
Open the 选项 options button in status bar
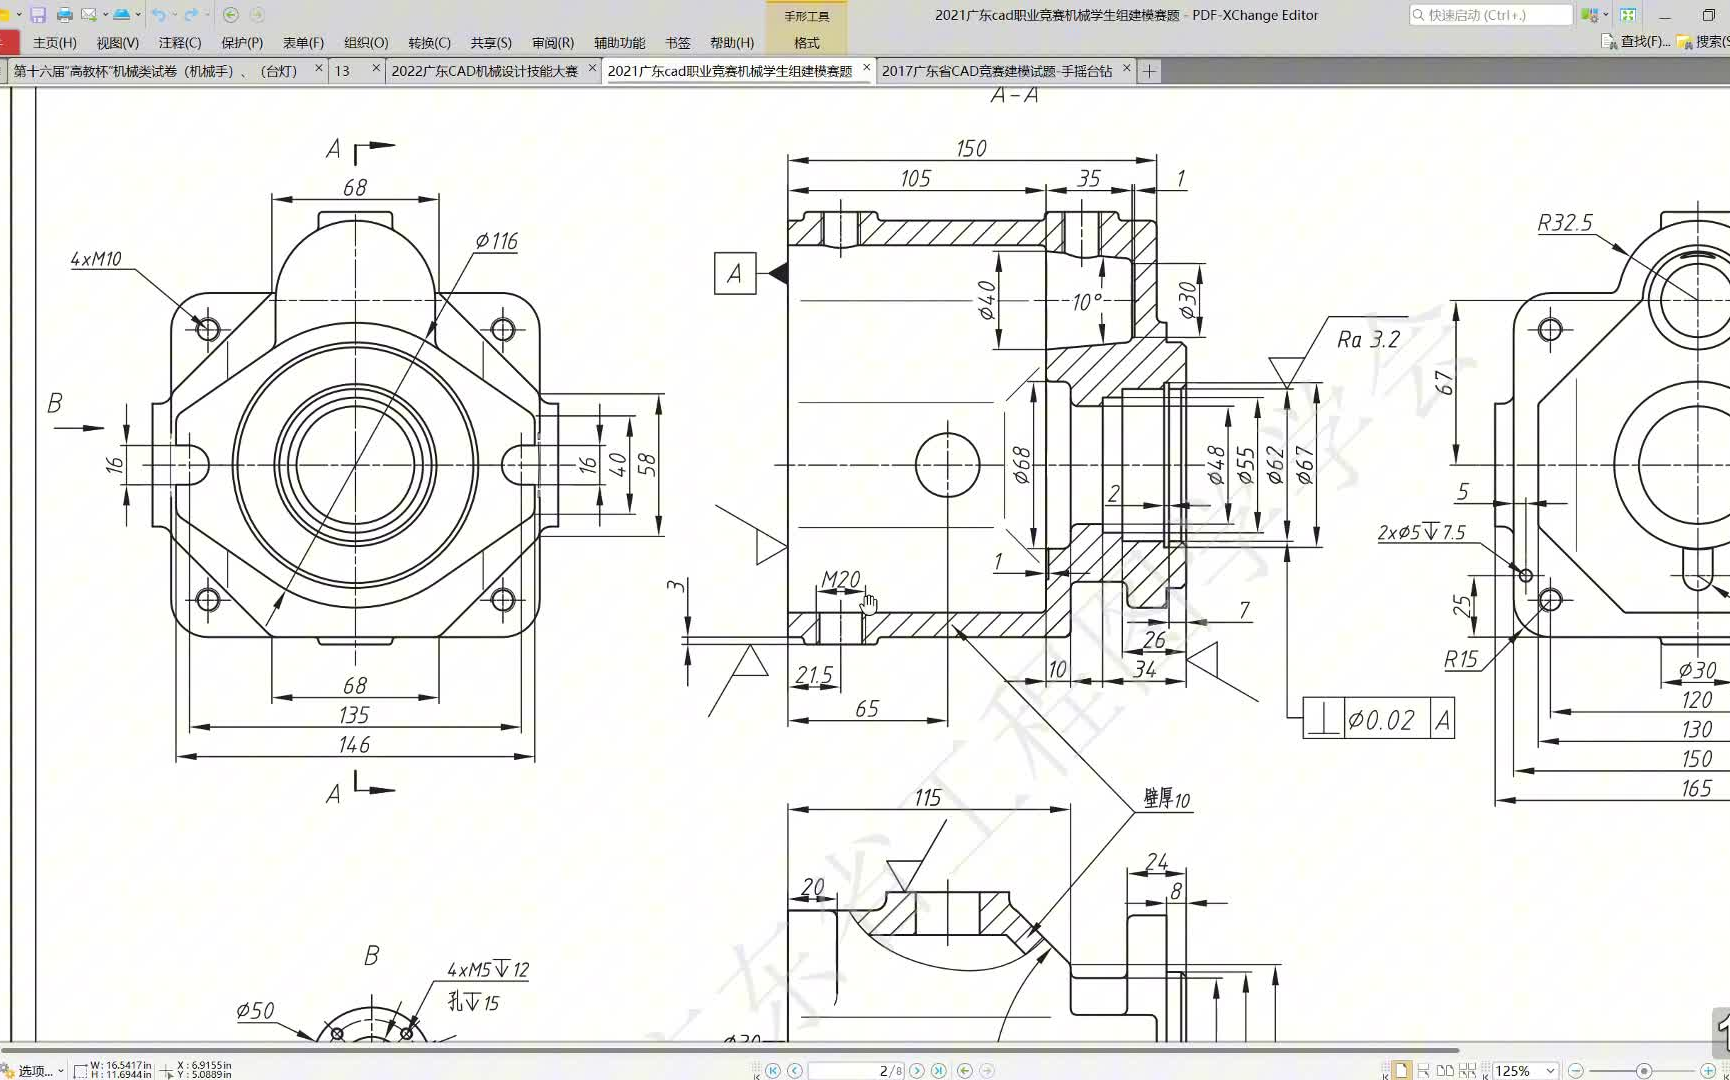[x=33, y=1070]
